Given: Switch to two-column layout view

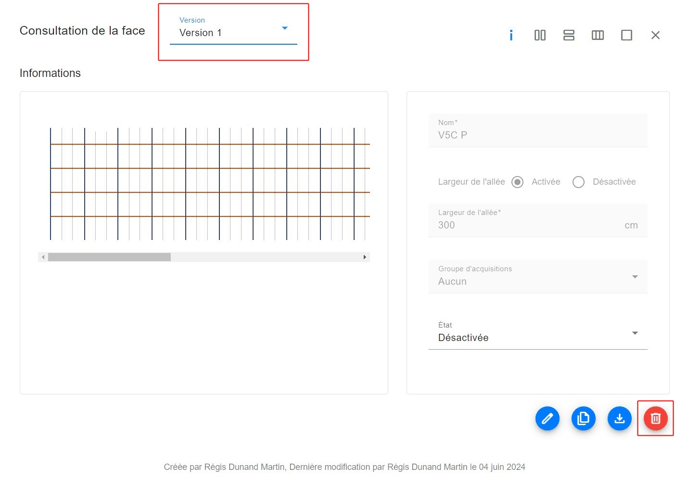Looking at the screenshot, I should coord(540,35).
